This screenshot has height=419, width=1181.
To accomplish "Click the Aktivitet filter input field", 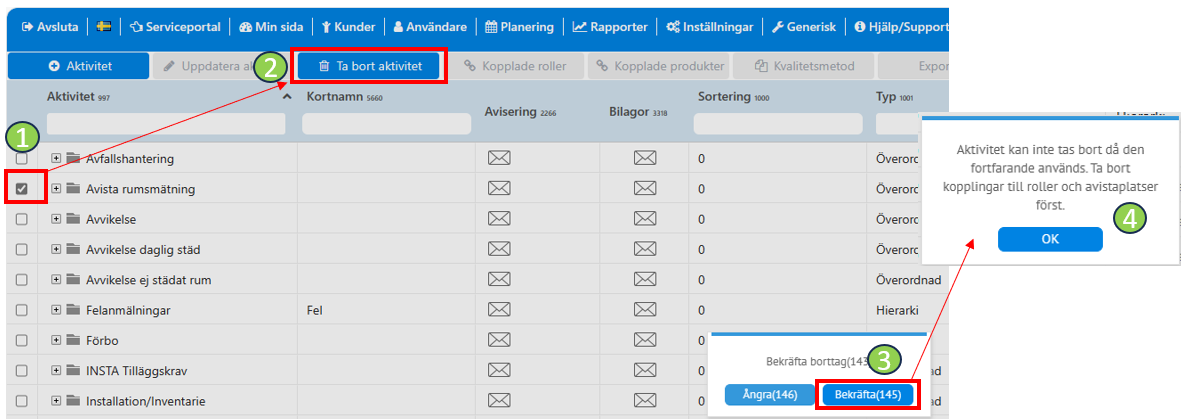I will [x=166, y=124].
